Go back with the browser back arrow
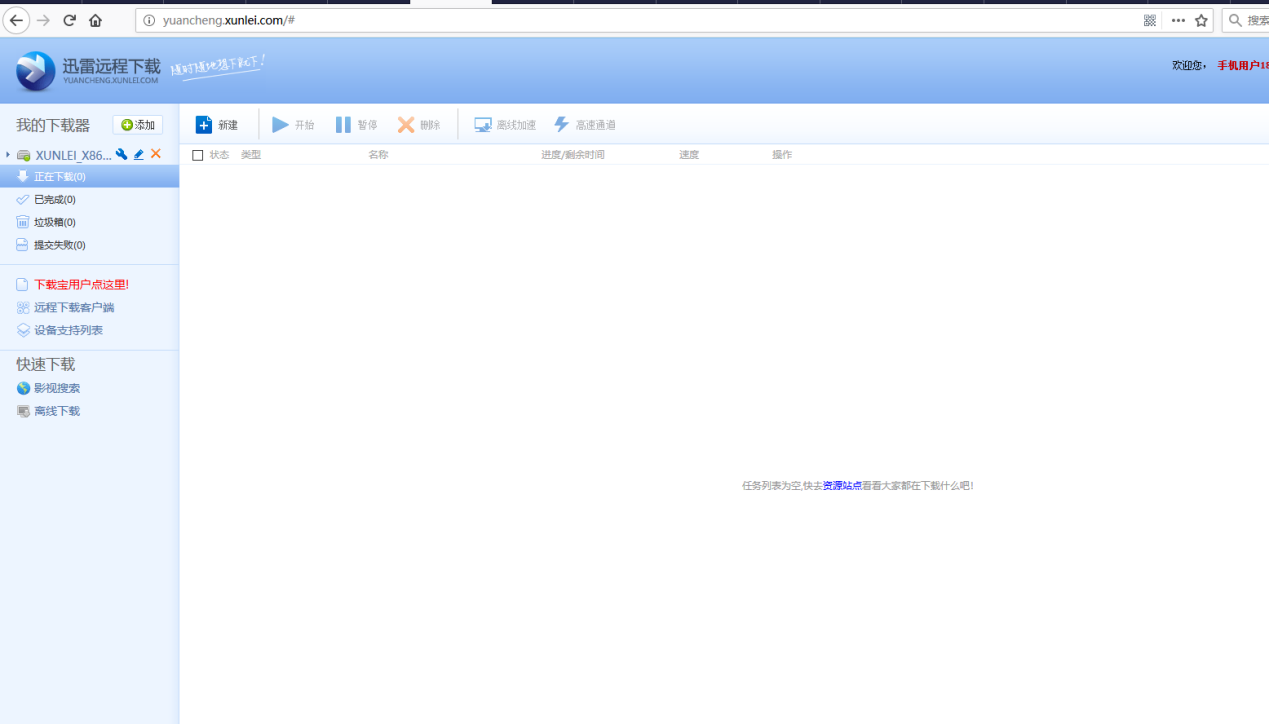 (16, 20)
